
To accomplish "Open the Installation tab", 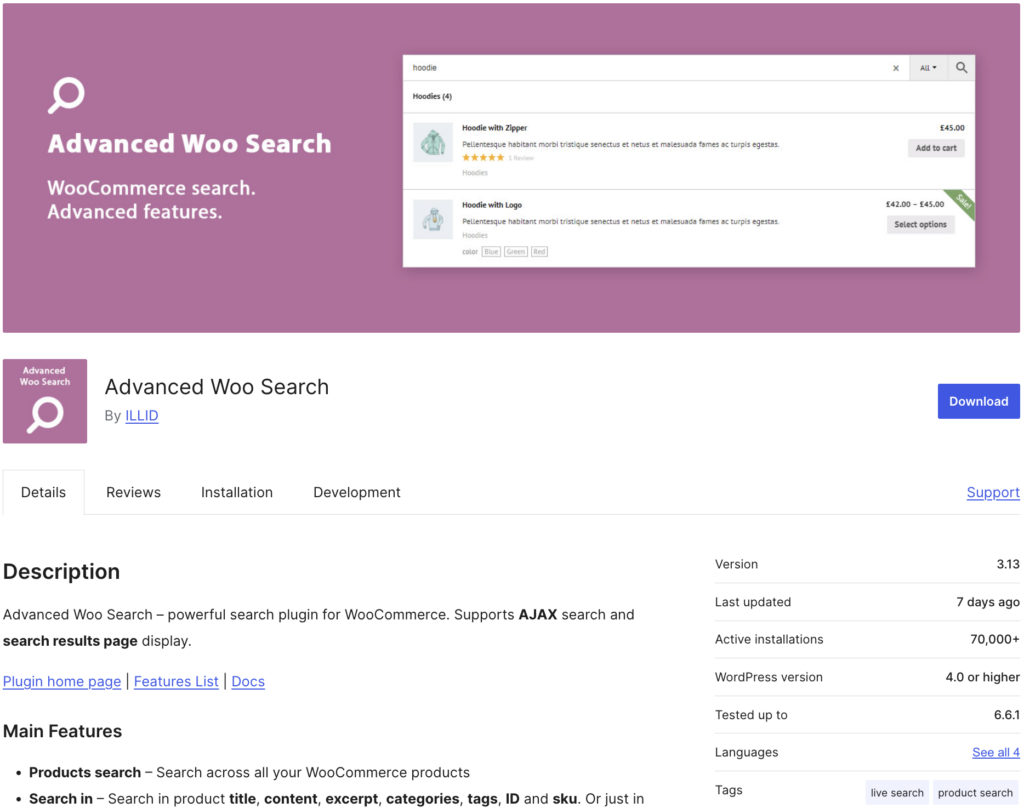I will coord(236,493).
